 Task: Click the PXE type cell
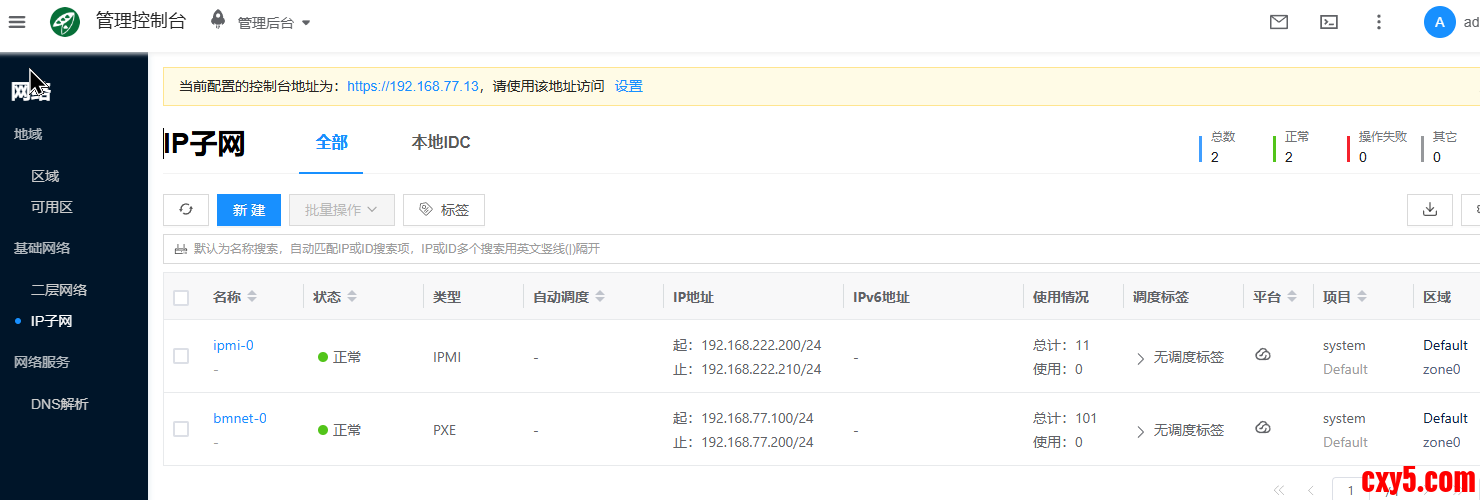click(x=444, y=430)
